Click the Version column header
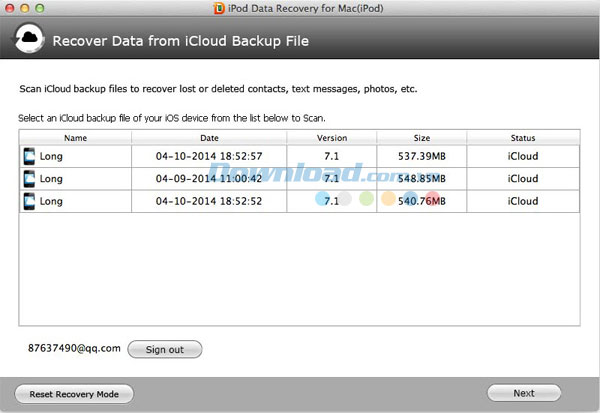Image resolution: width=600 pixels, height=413 pixels. (x=332, y=138)
